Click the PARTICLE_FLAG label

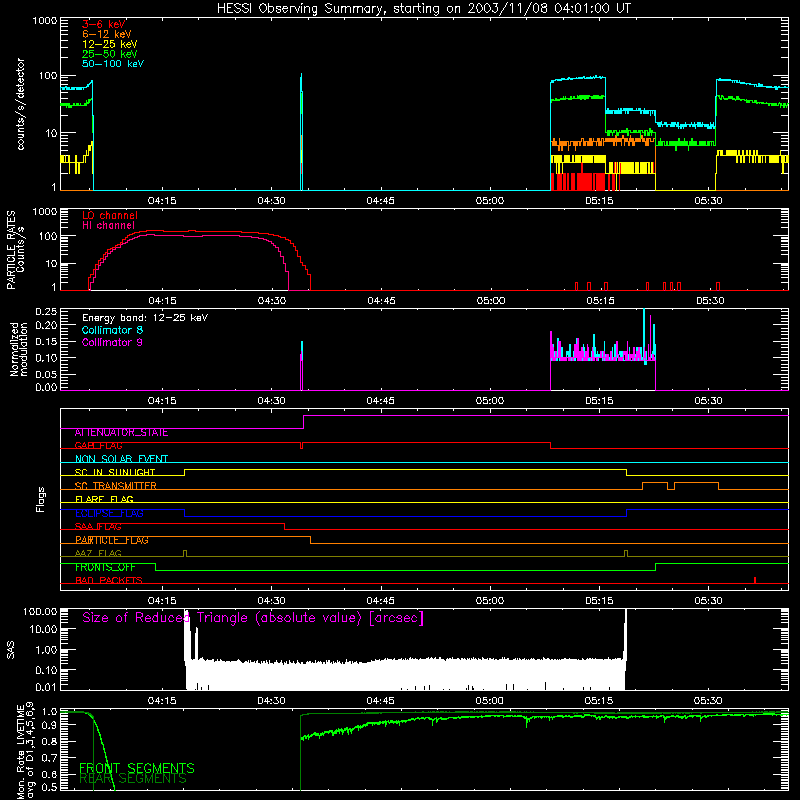112,540
